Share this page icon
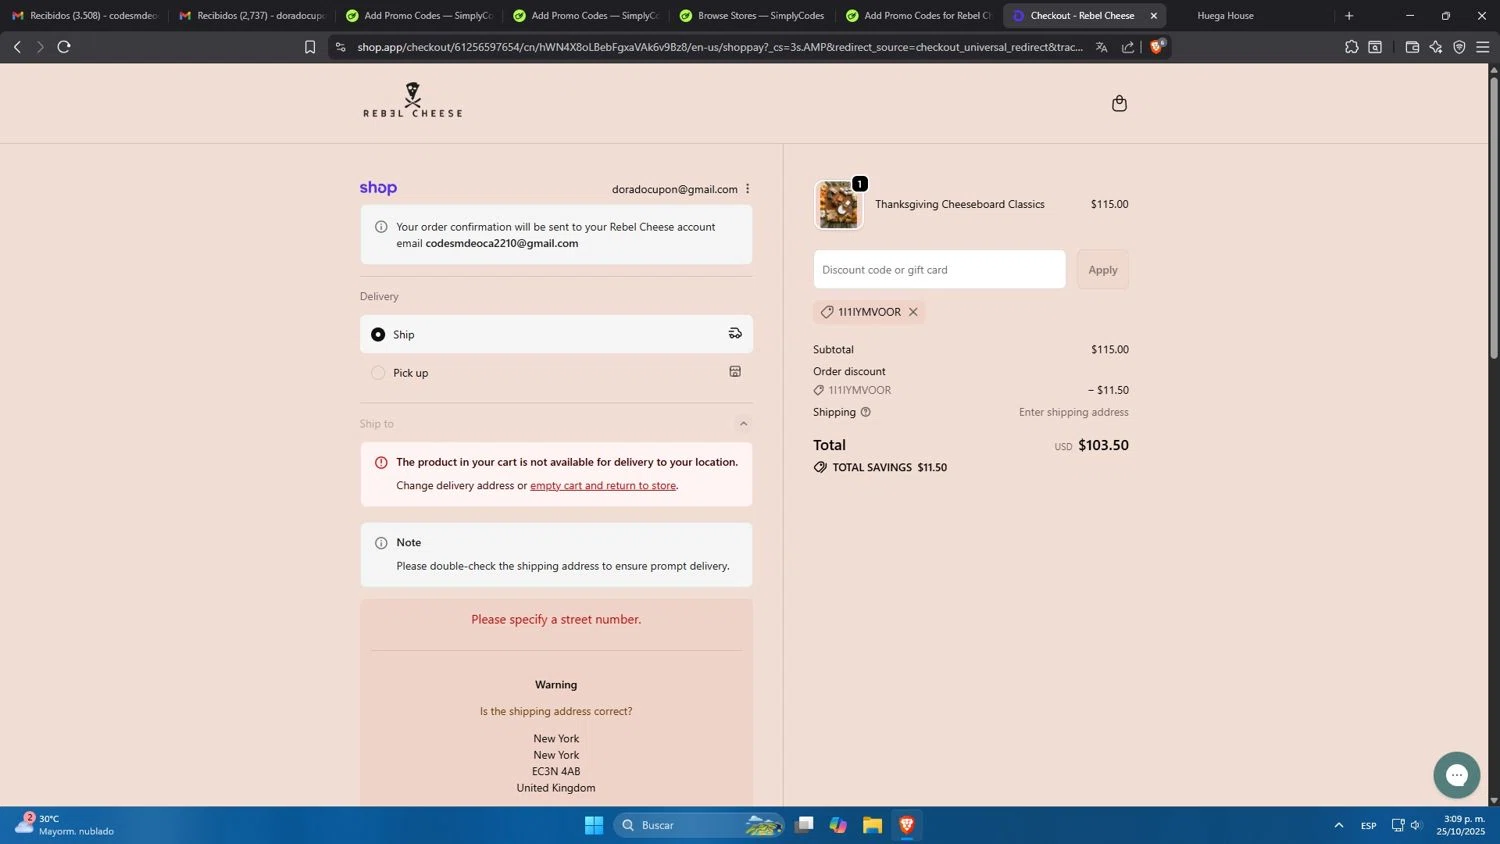Screen dimensions: 1500x844 [x=1128, y=47]
